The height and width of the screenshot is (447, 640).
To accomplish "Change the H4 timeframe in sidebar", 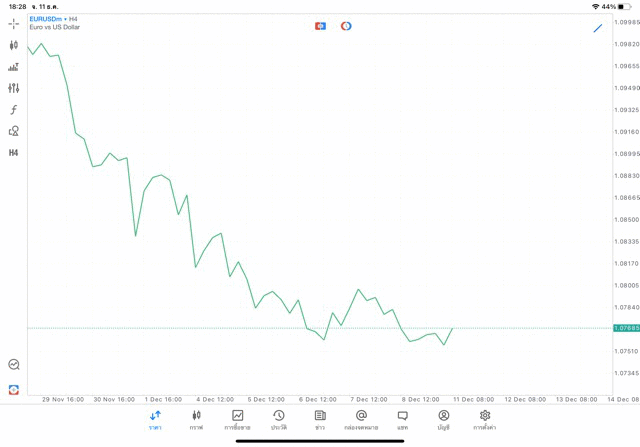I will (13, 153).
